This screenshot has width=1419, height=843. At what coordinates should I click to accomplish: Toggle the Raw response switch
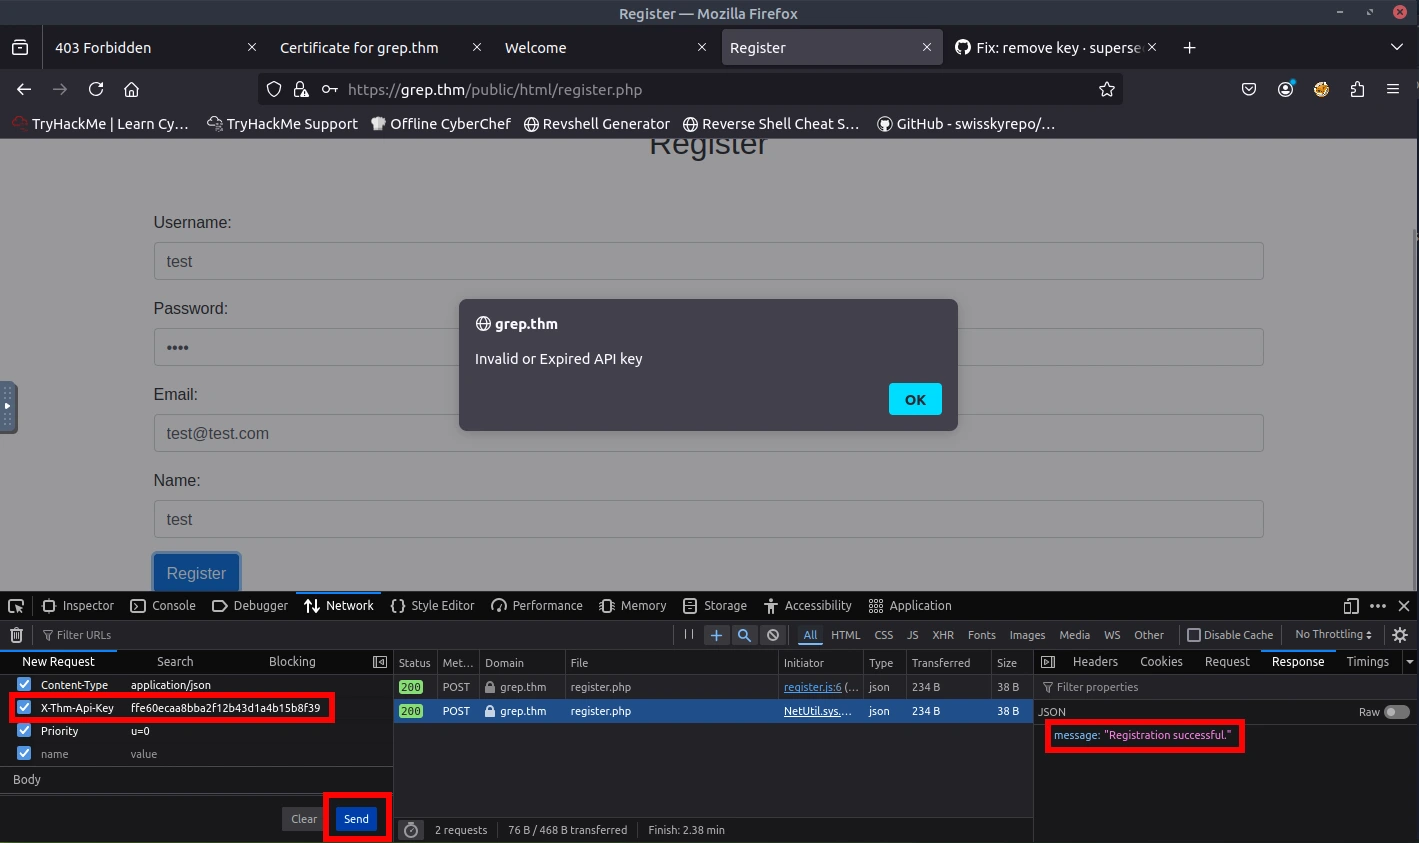pyautogui.click(x=1396, y=712)
